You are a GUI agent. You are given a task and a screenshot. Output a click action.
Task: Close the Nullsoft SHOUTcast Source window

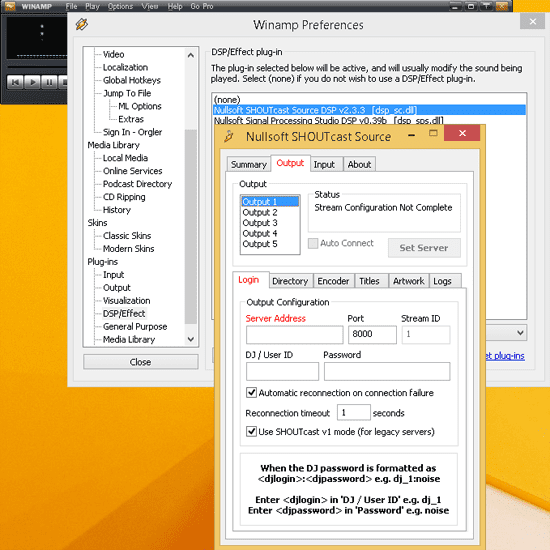(462, 133)
